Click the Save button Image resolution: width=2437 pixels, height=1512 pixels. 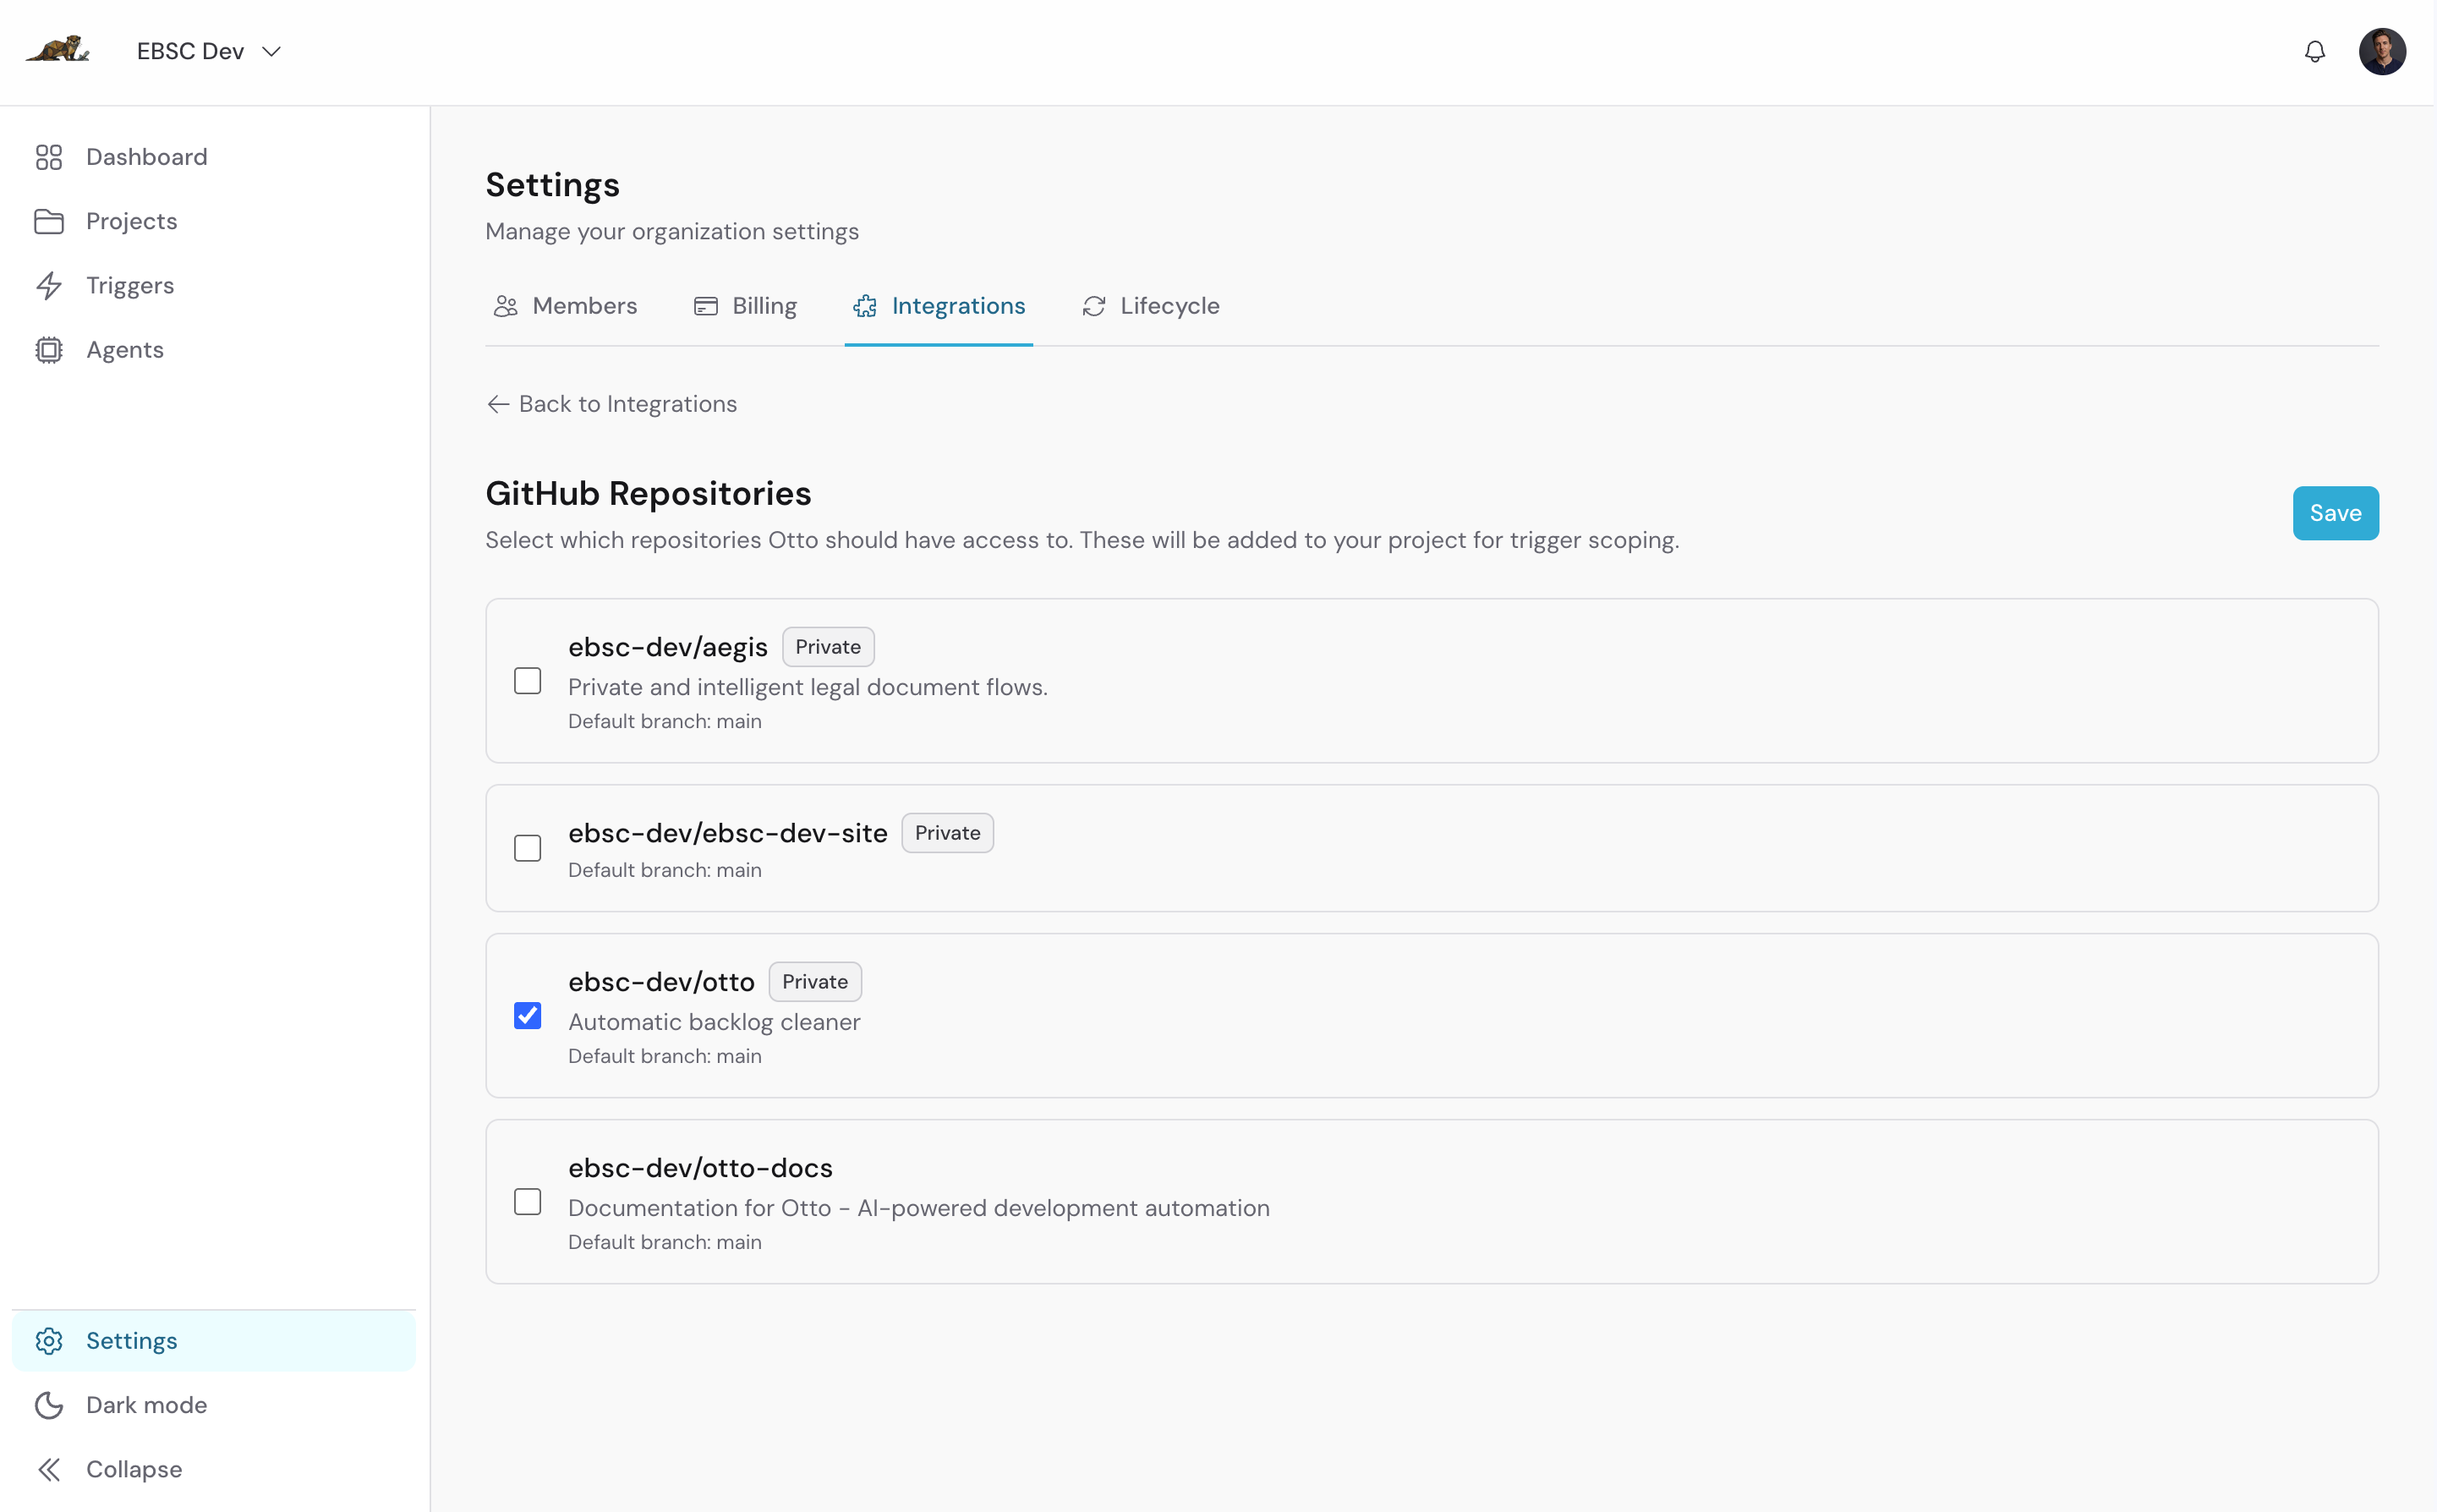click(2335, 513)
